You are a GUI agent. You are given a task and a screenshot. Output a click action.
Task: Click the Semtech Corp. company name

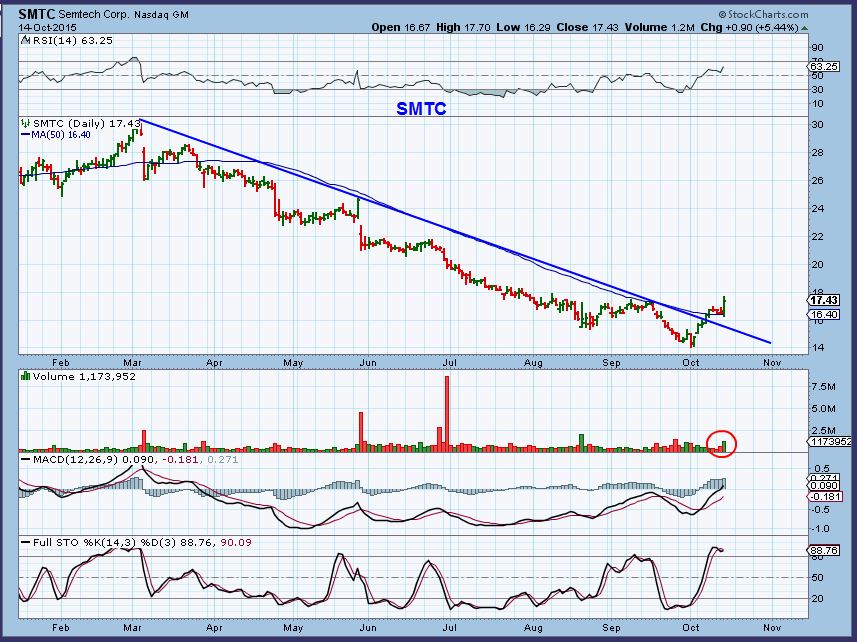pos(94,15)
